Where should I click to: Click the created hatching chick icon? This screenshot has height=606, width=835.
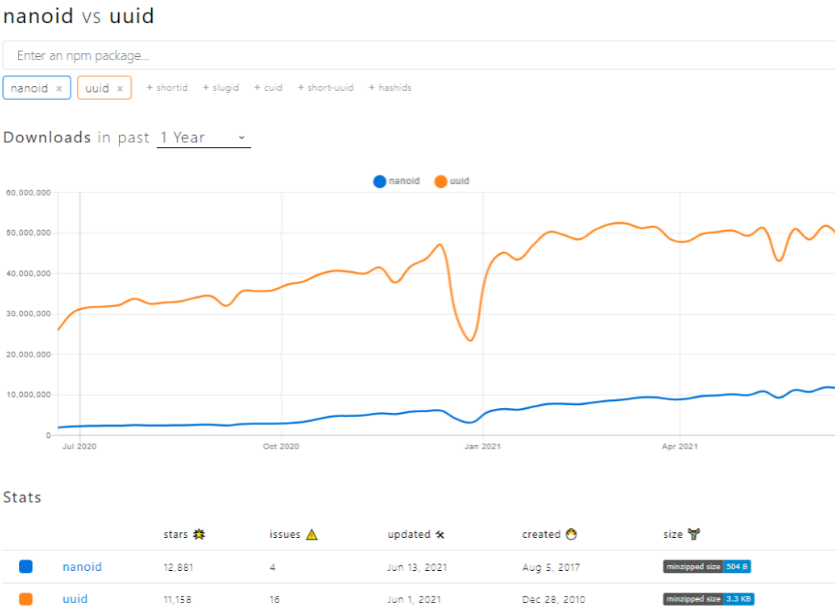coord(571,534)
